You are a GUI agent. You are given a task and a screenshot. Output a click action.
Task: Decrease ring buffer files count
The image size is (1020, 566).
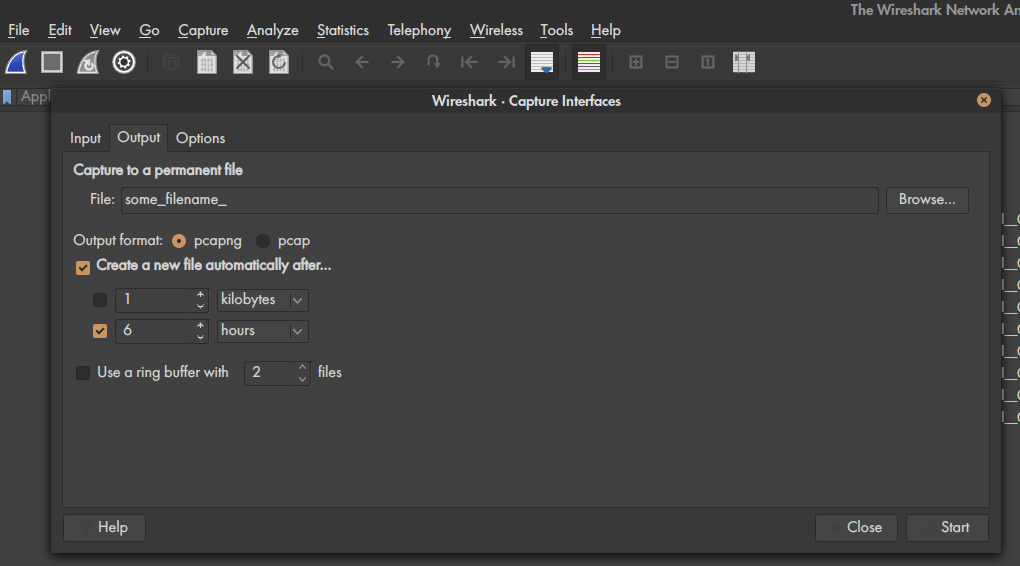302,379
